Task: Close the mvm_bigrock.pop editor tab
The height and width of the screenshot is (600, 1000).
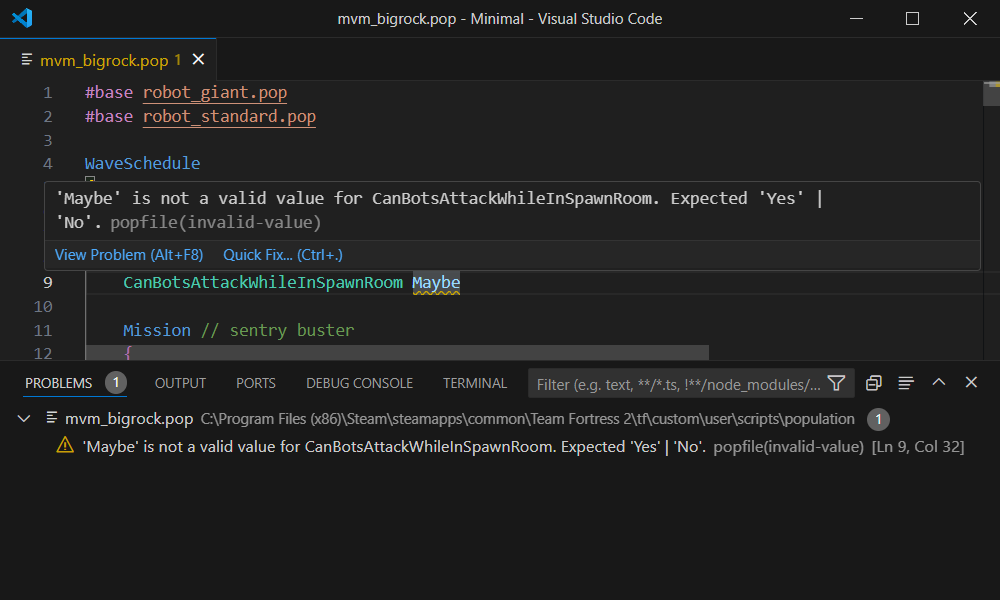Action: coord(198,59)
